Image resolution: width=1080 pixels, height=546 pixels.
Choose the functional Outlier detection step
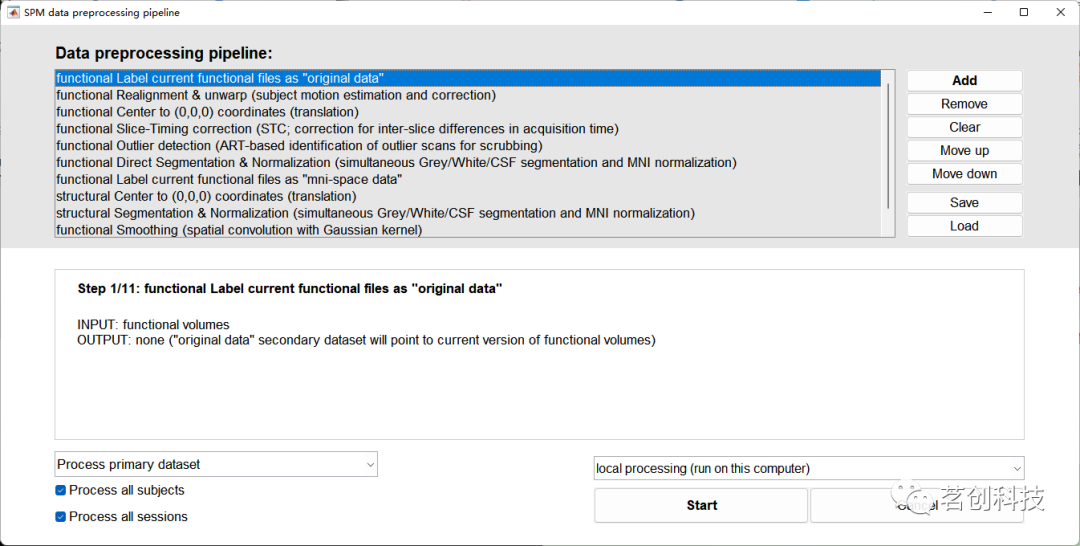299,146
